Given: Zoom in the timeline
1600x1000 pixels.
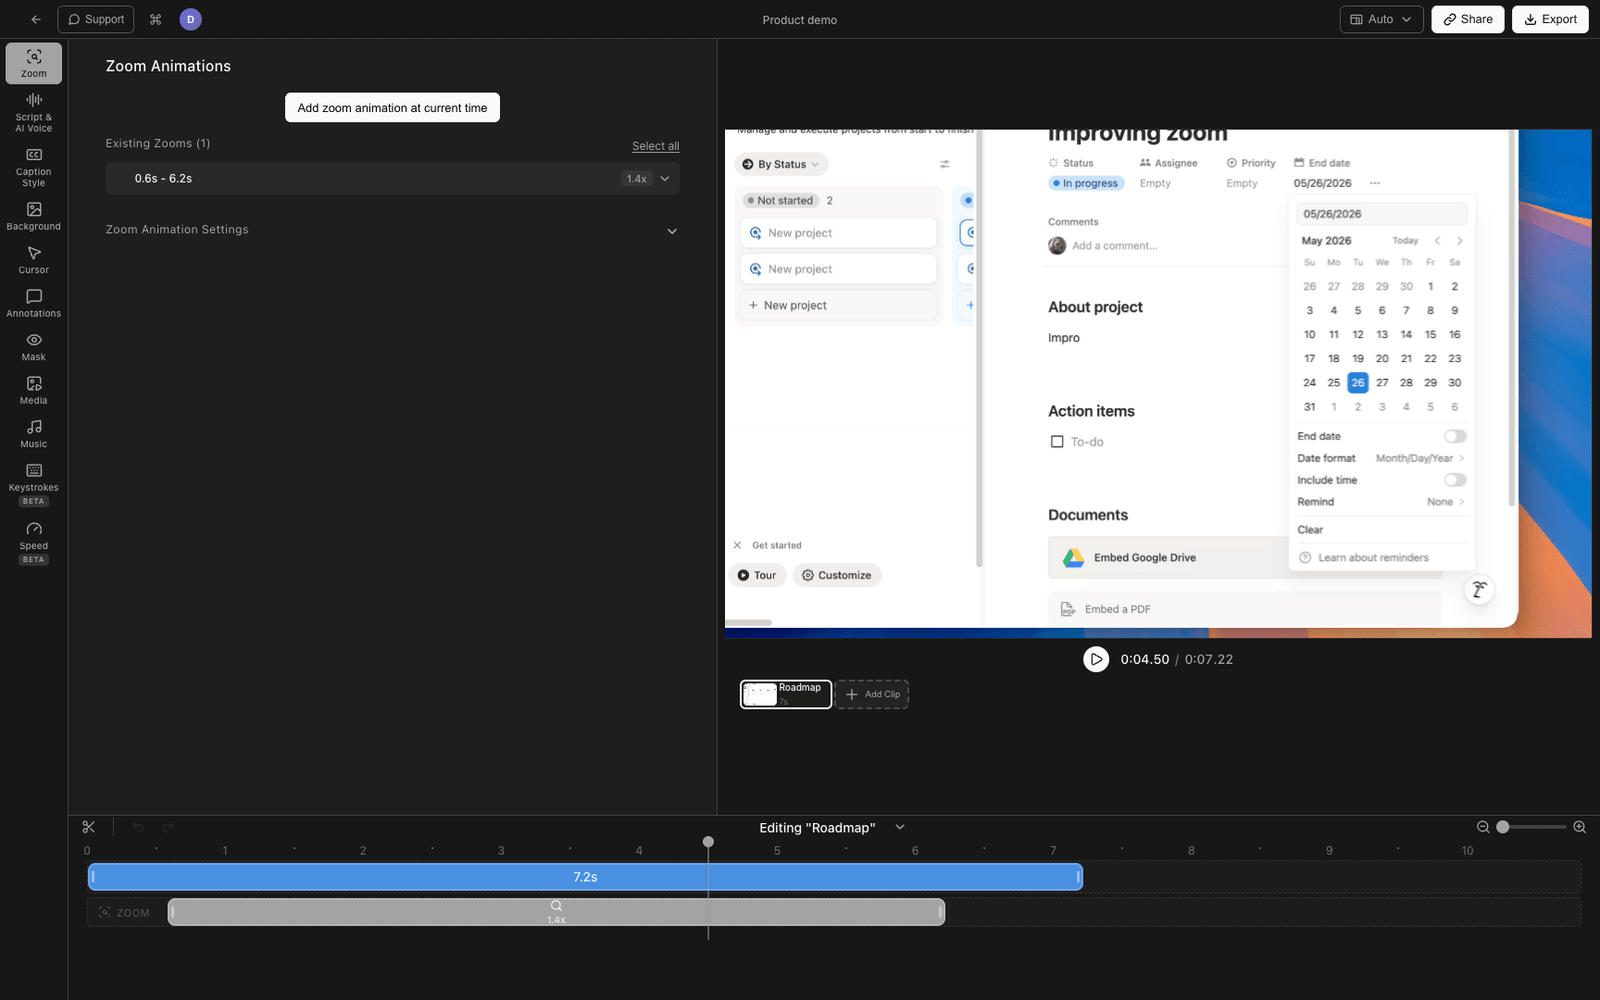Looking at the screenshot, I should [x=1580, y=827].
